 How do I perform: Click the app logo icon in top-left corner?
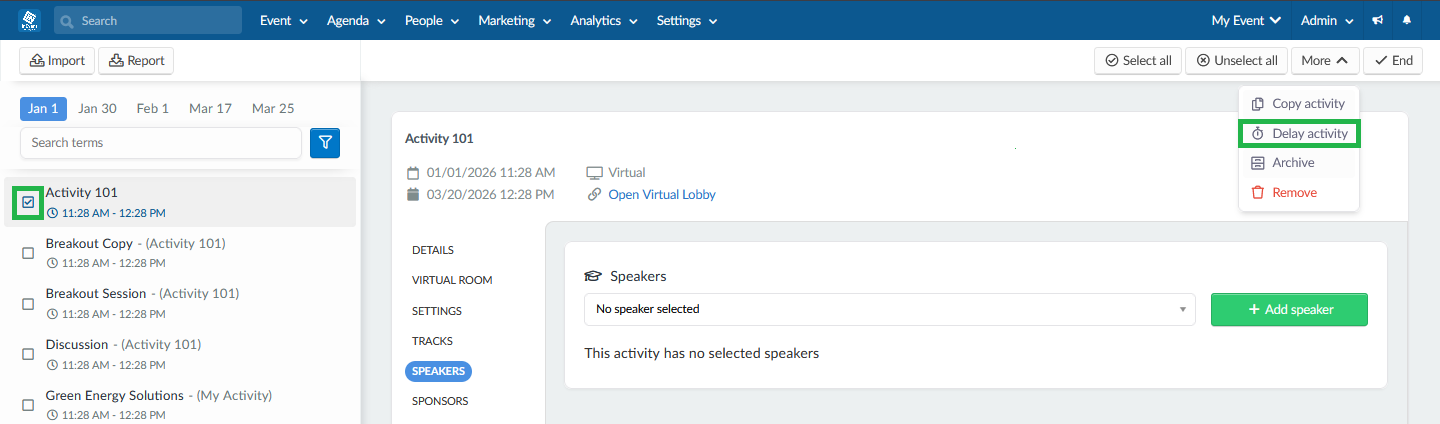32,20
